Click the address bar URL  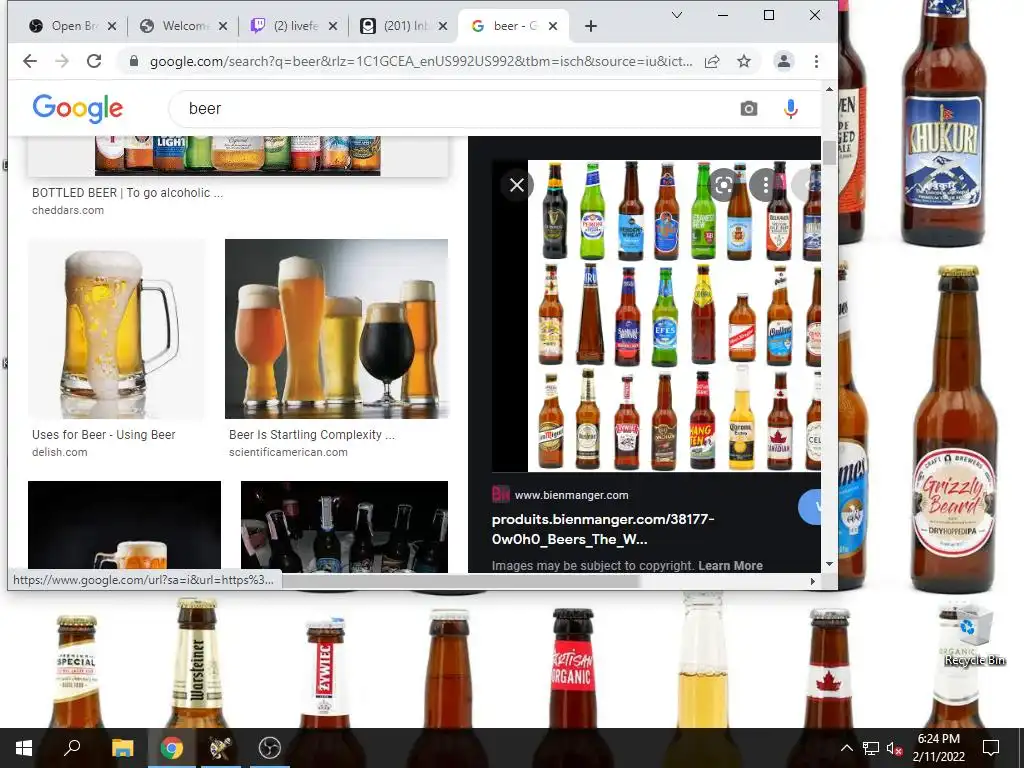pyautogui.click(x=421, y=61)
